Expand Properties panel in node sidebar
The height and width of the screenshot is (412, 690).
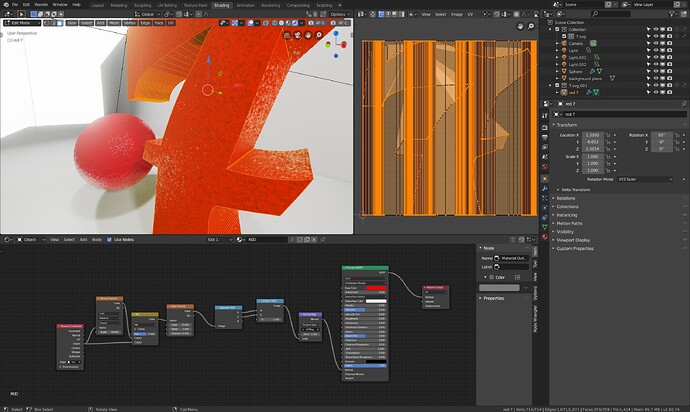(494, 298)
